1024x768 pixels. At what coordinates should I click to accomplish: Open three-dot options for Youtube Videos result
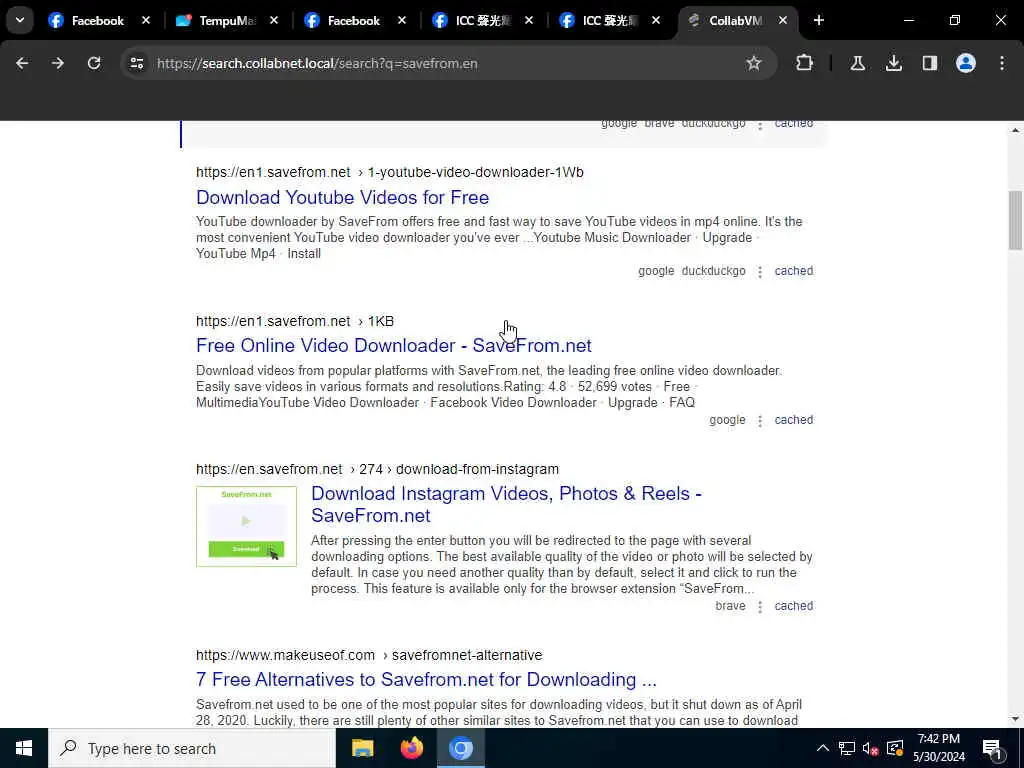click(760, 272)
